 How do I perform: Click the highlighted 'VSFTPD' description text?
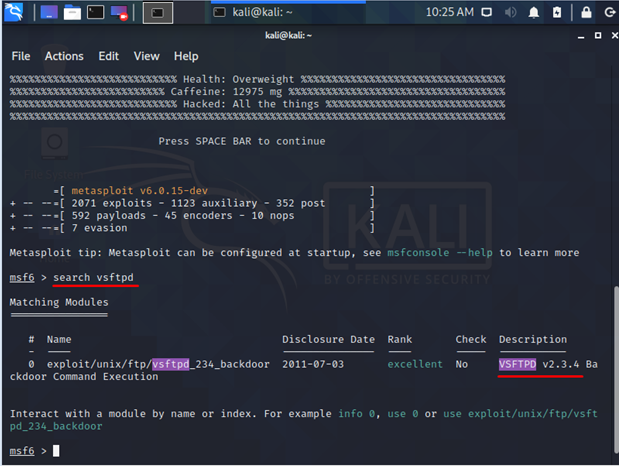(517, 364)
